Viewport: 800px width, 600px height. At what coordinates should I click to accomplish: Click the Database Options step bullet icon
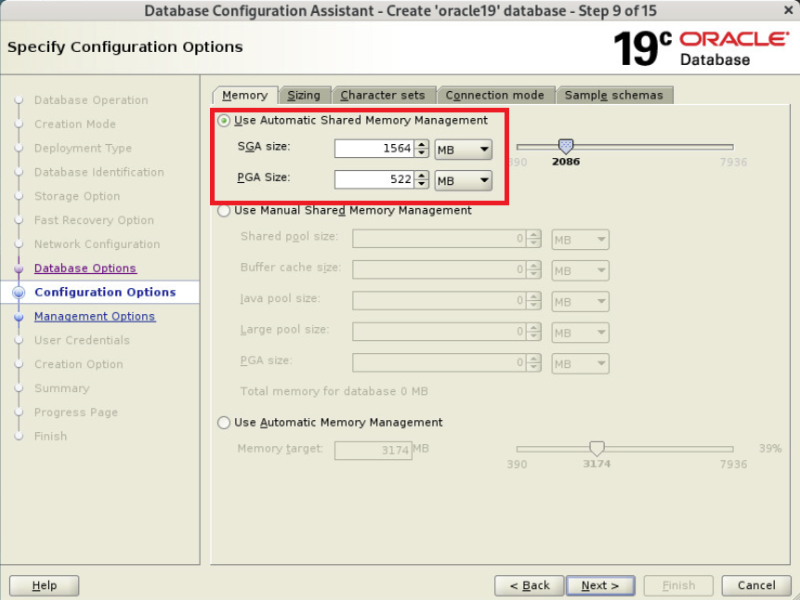click(x=19, y=268)
